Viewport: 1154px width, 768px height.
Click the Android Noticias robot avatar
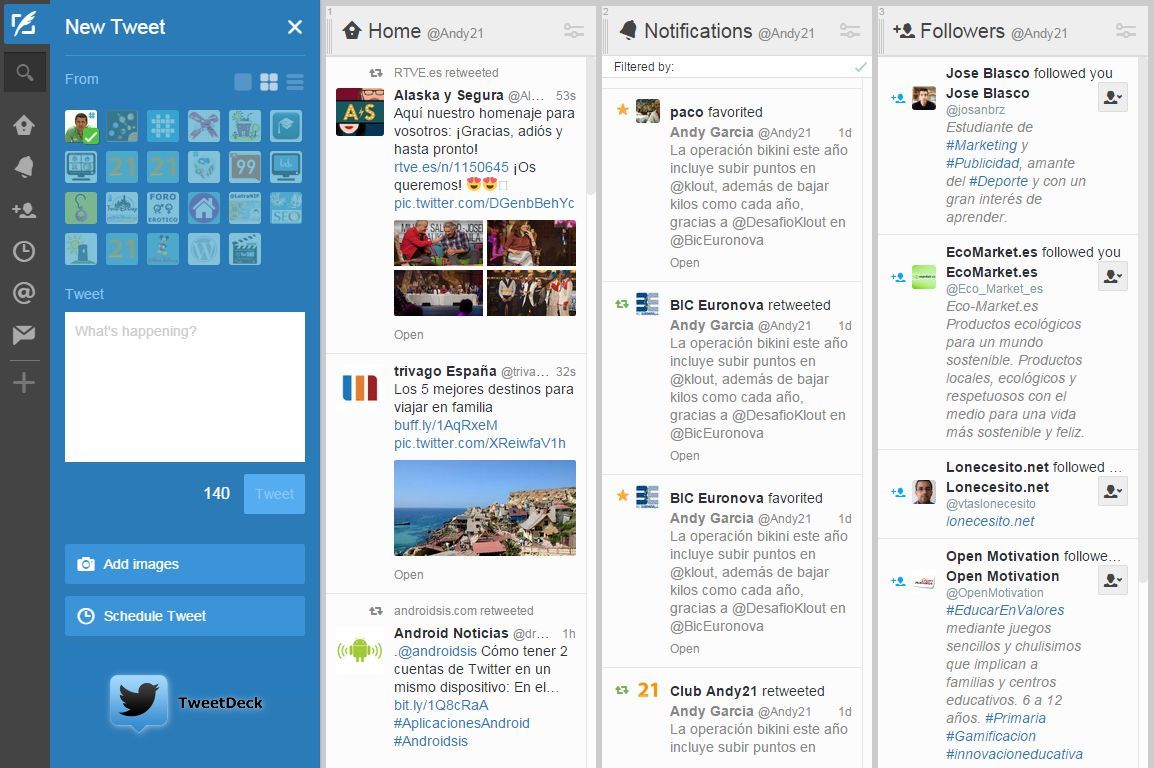click(360, 650)
